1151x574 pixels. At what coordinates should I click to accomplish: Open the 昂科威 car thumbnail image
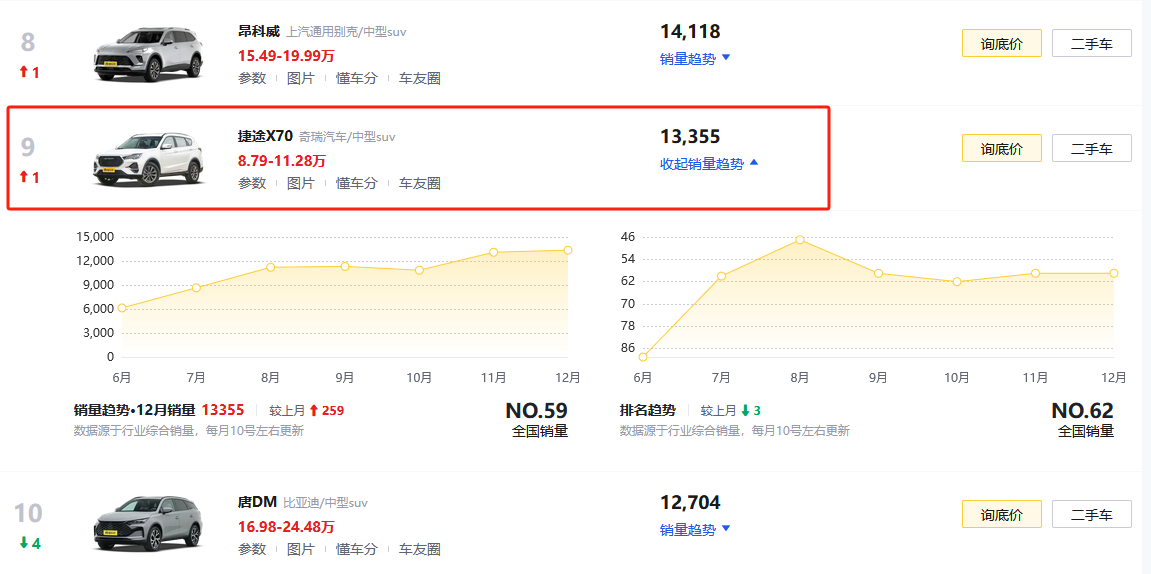tap(148, 54)
